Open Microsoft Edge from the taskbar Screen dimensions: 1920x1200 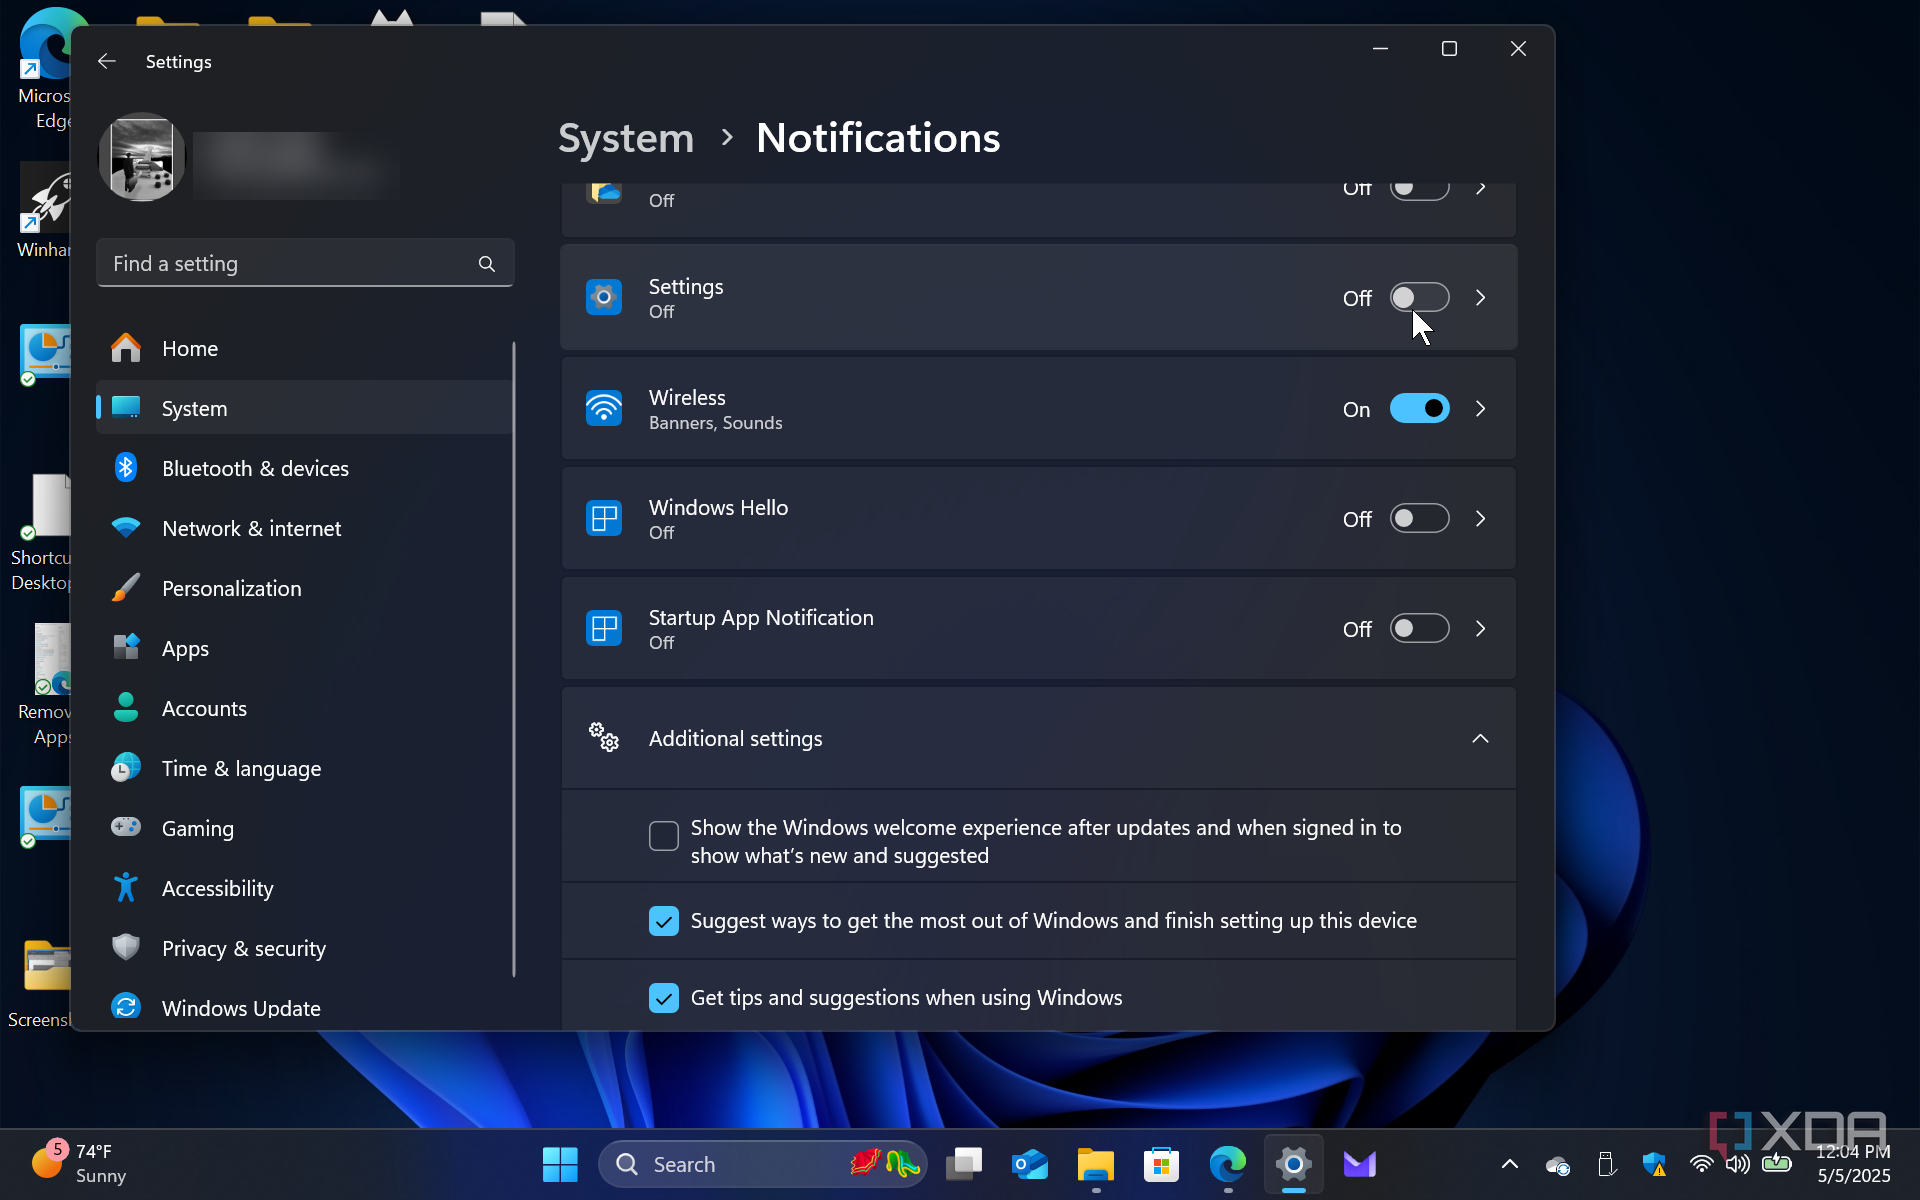(1227, 1164)
